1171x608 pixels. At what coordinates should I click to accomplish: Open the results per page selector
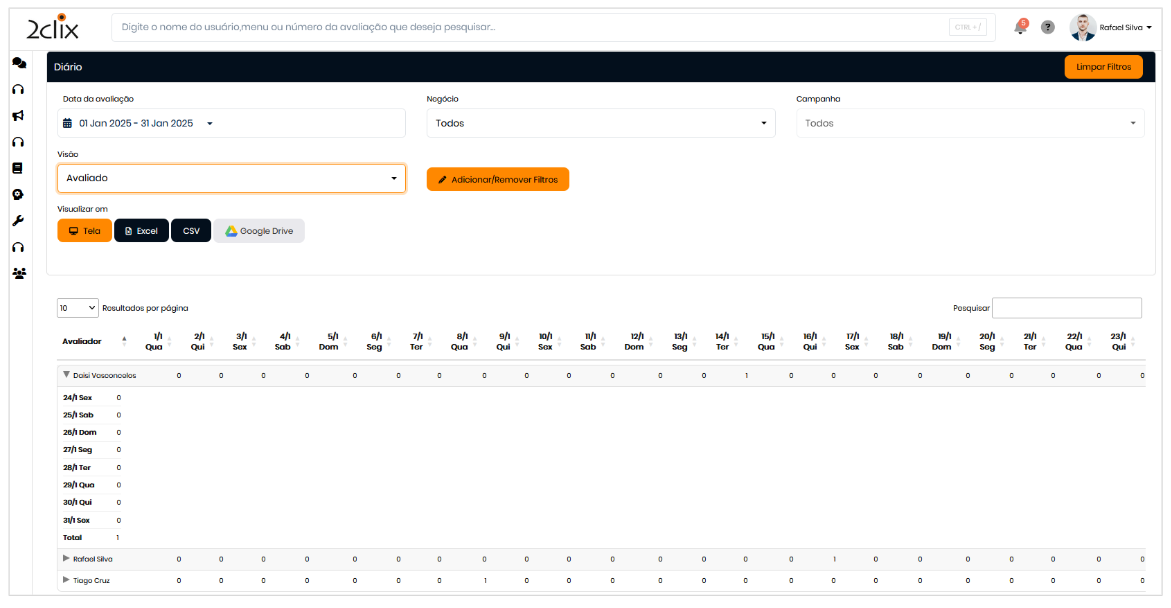pyautogui.click(x=77, y=308)
